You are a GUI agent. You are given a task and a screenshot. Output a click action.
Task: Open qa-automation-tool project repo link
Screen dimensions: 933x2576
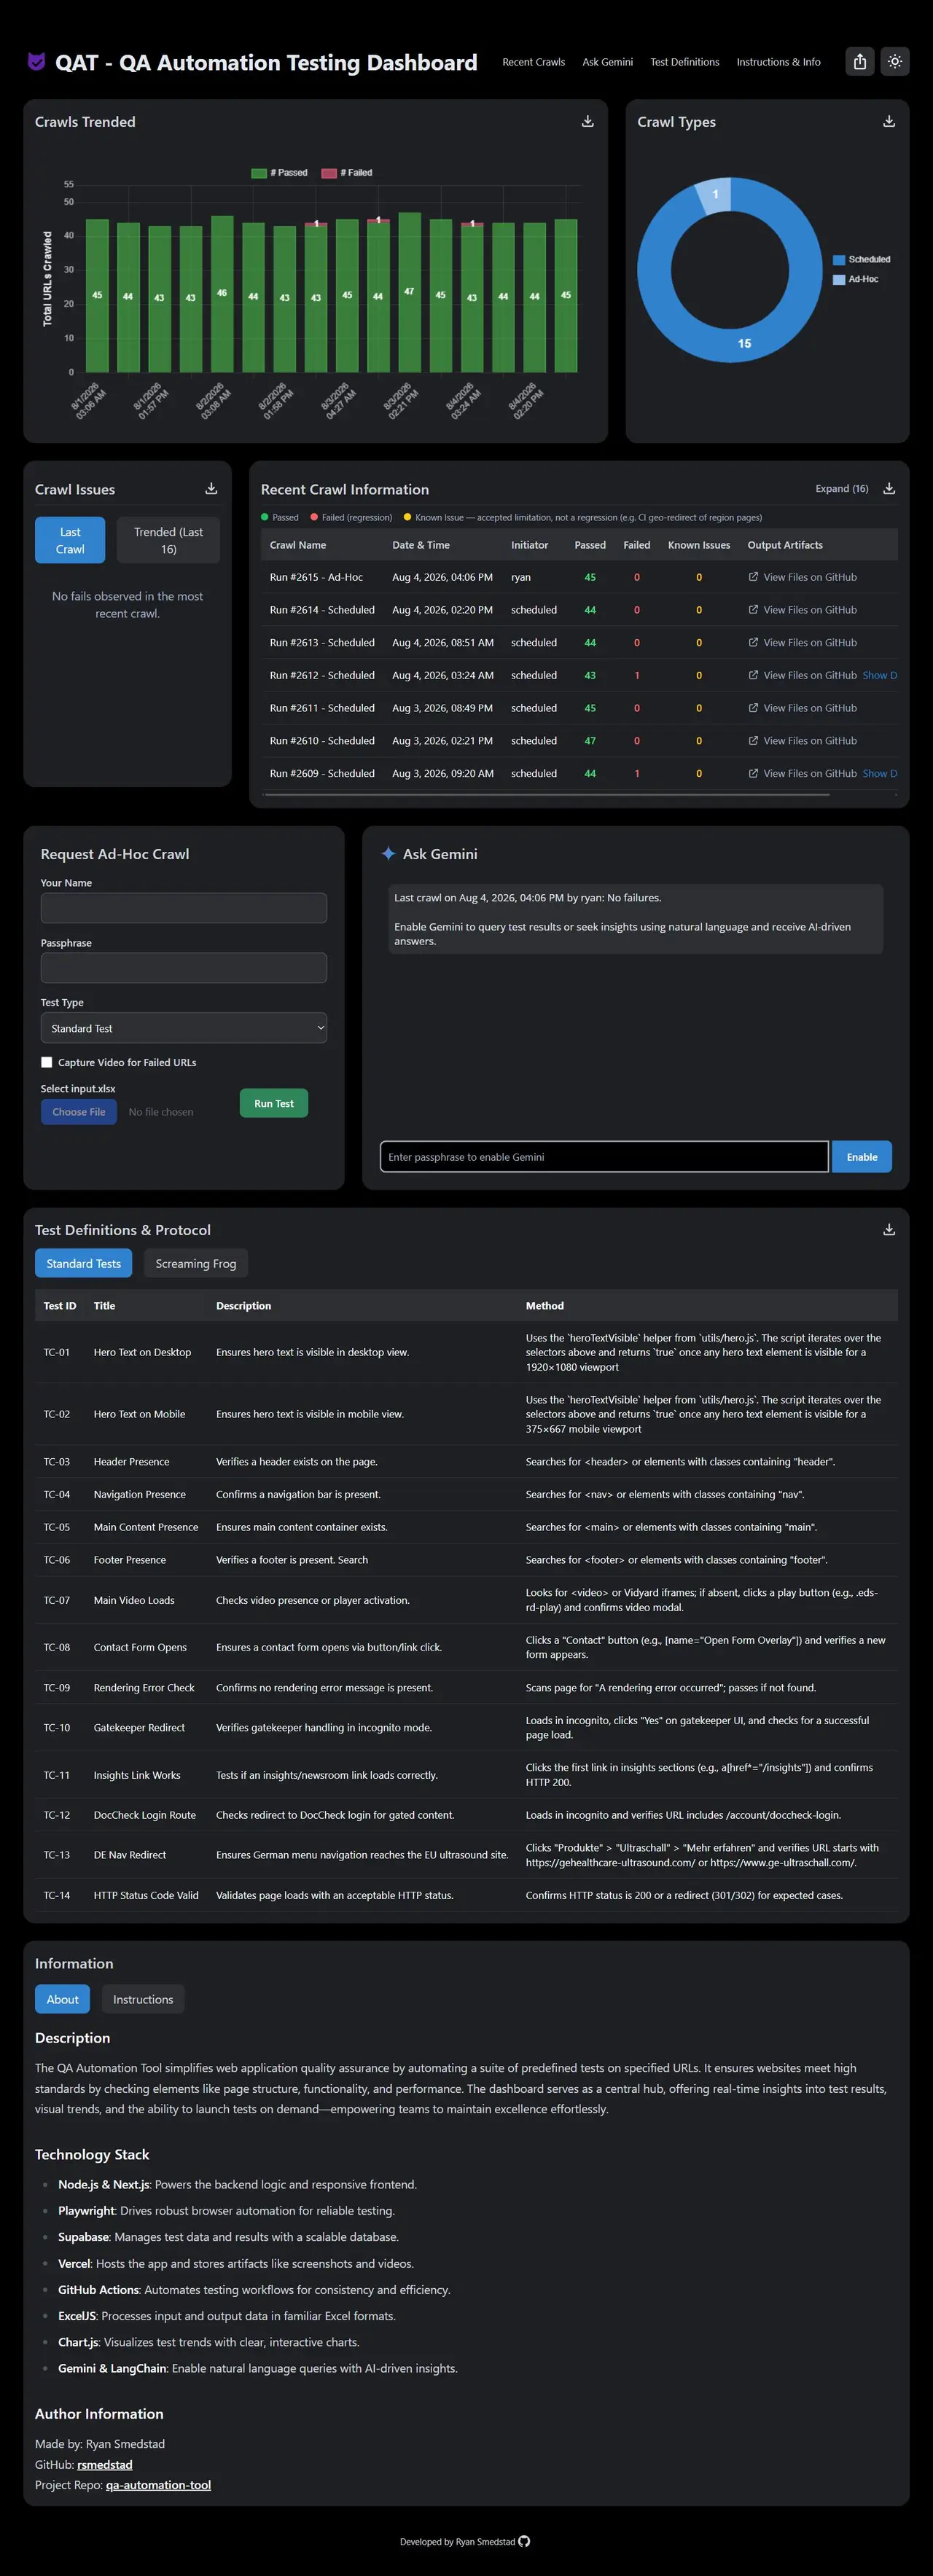tap(158, 2485)
